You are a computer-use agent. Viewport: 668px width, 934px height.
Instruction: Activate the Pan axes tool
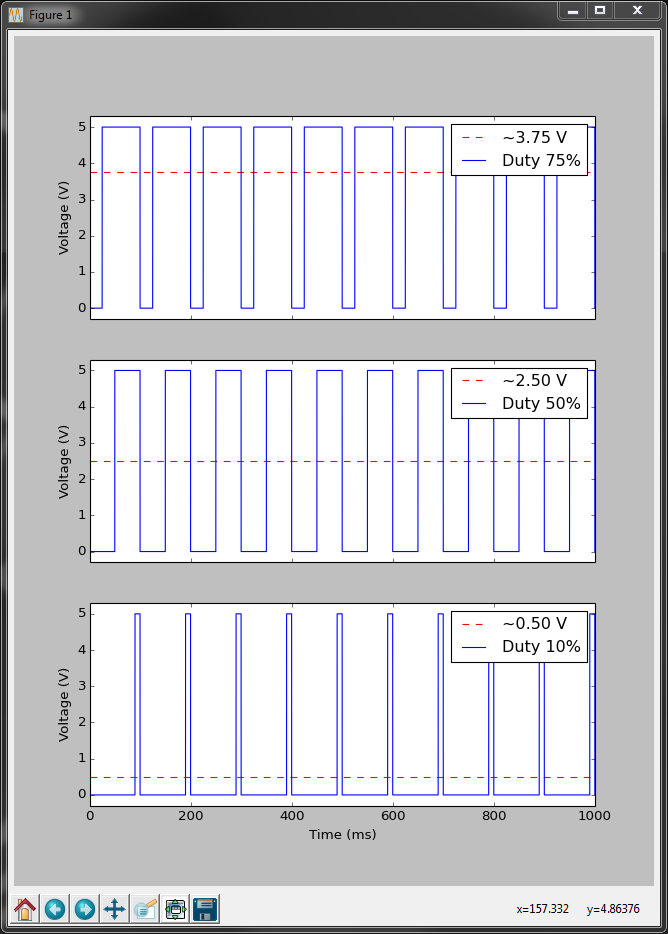click(115, 909)
